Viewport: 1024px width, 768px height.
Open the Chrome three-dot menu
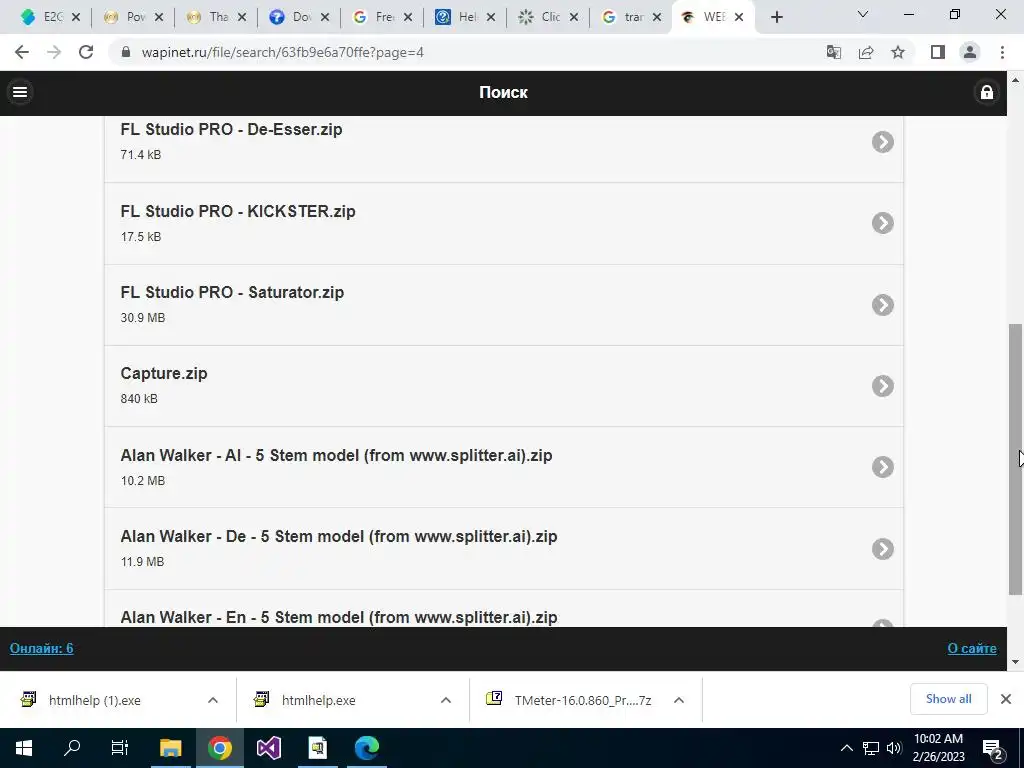[1002, 52]
